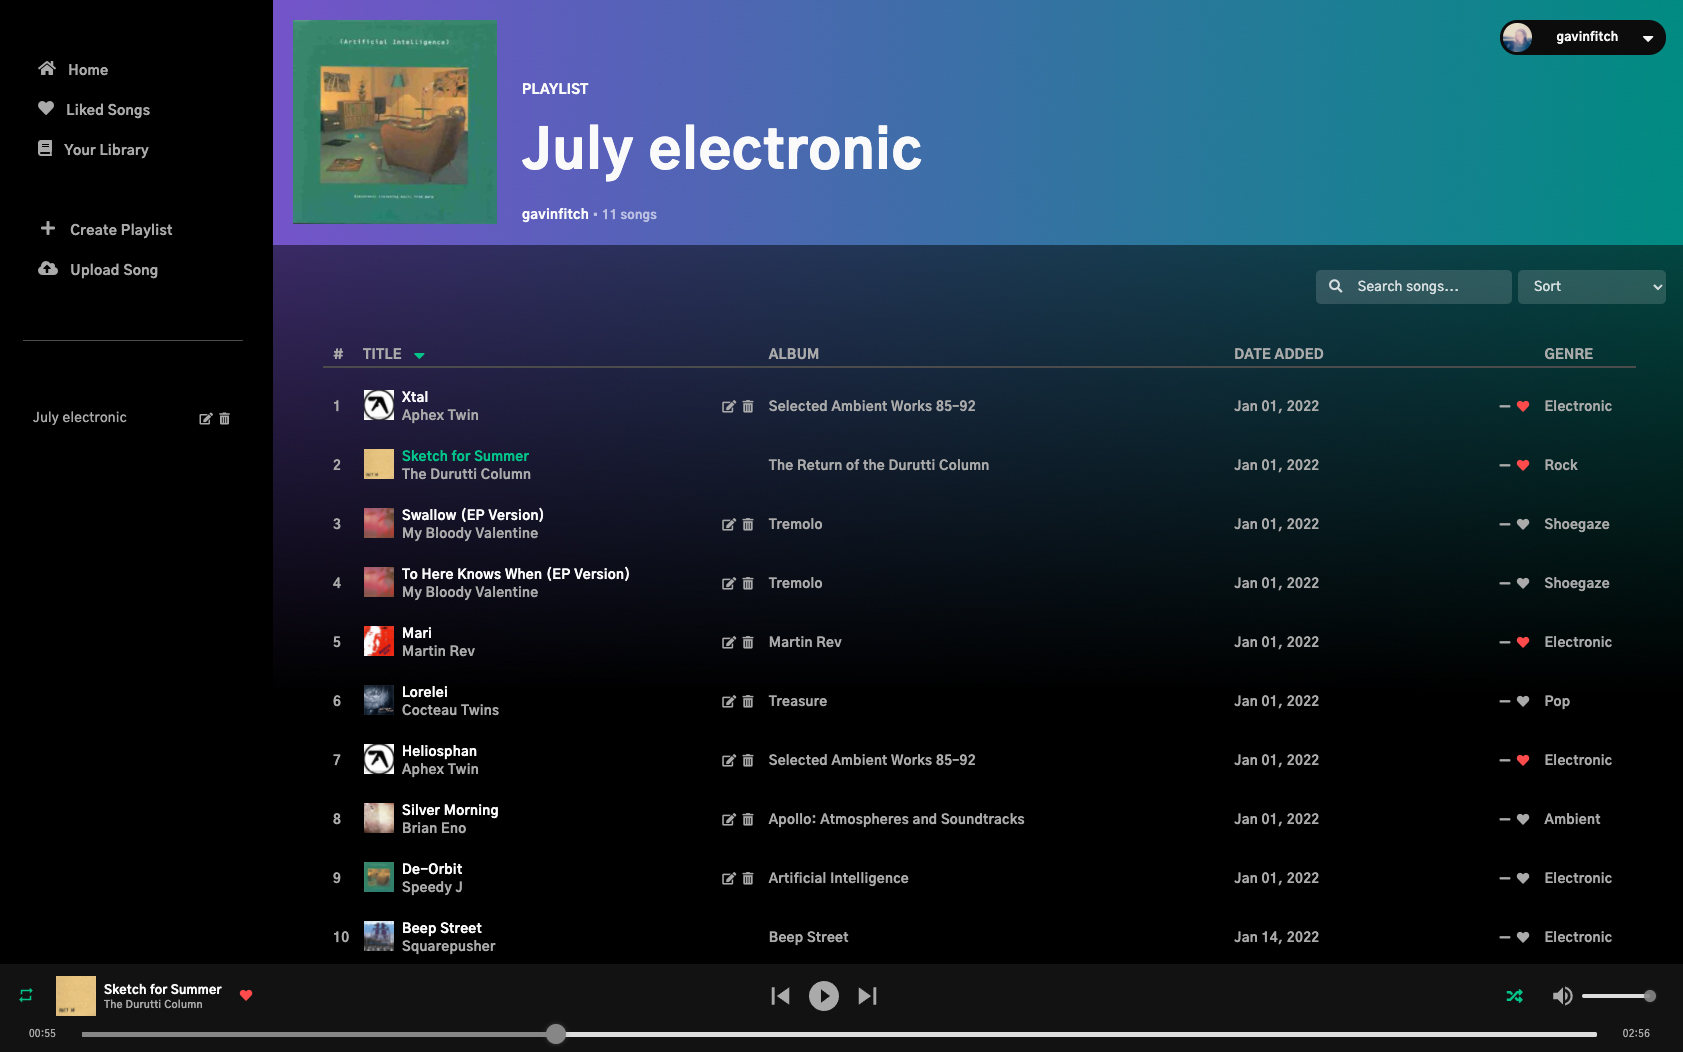Toggle the Title column sort arrow

click(419, 354)
